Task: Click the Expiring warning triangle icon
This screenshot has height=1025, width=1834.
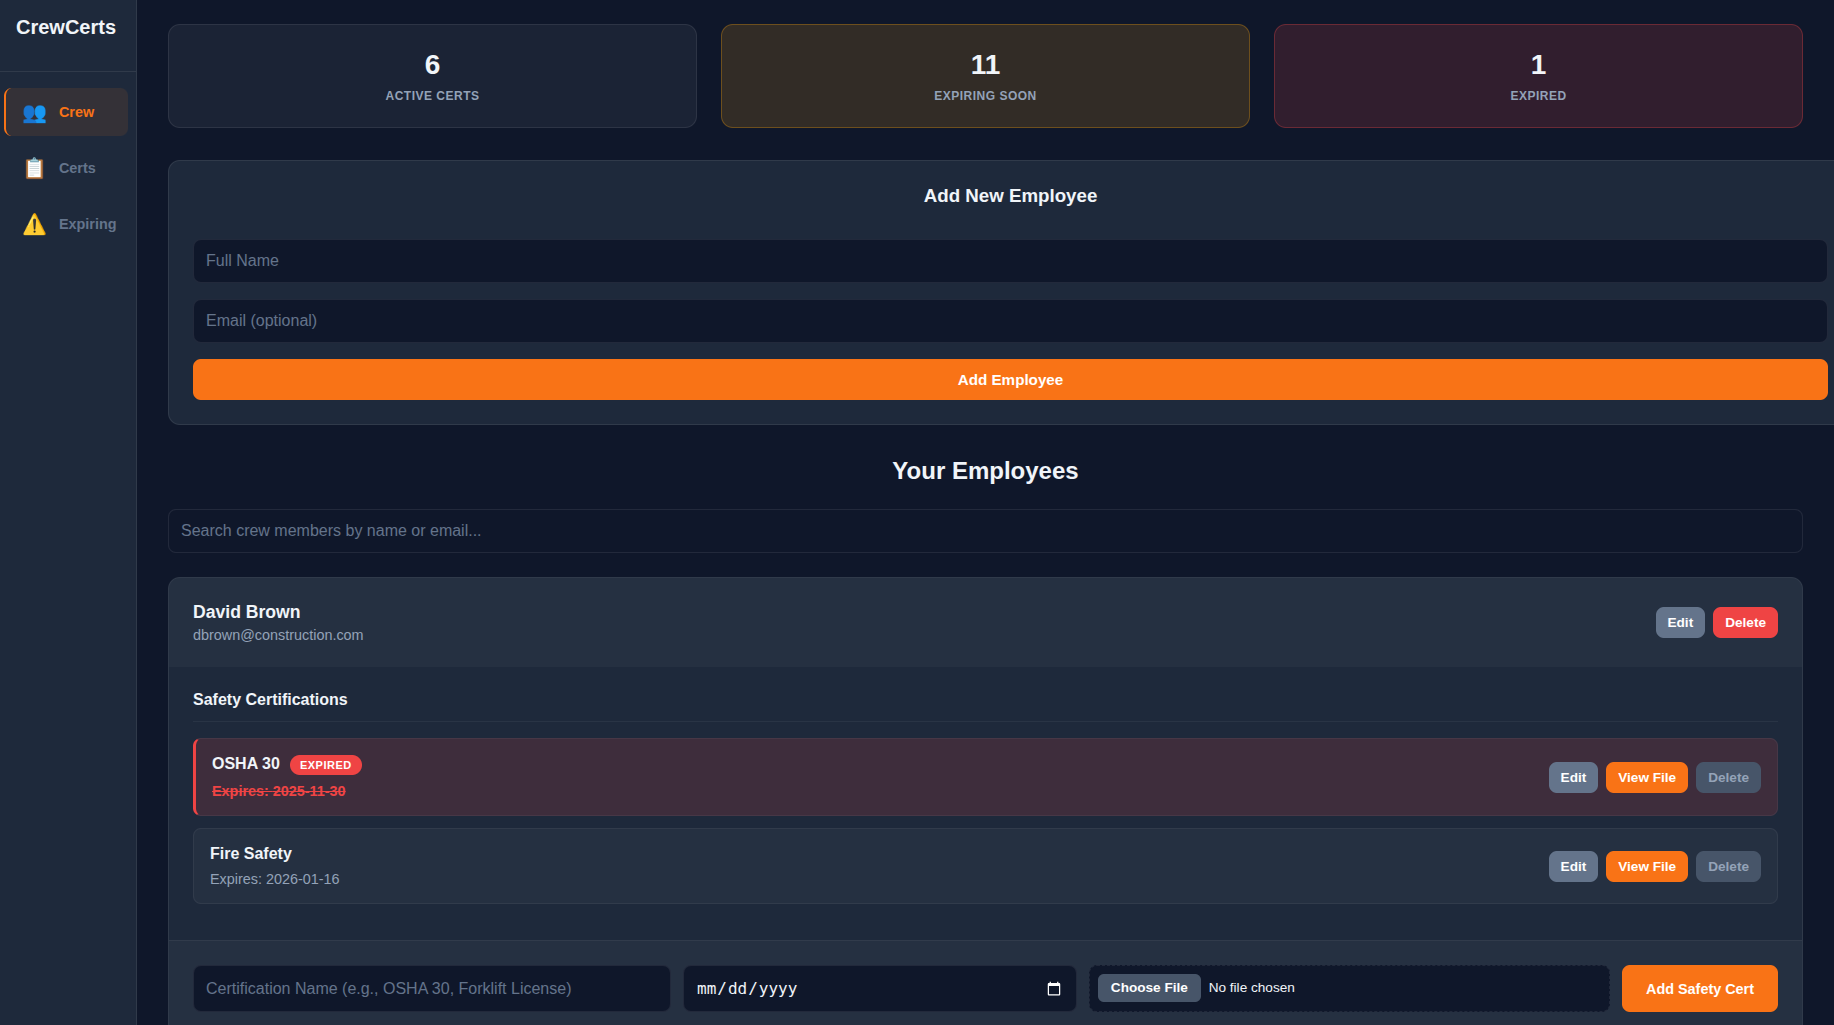Action: pos(34,224)
